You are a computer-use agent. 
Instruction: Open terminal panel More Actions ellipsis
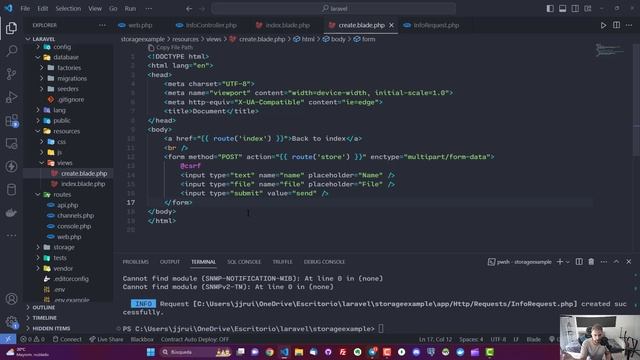click(604, 262)
